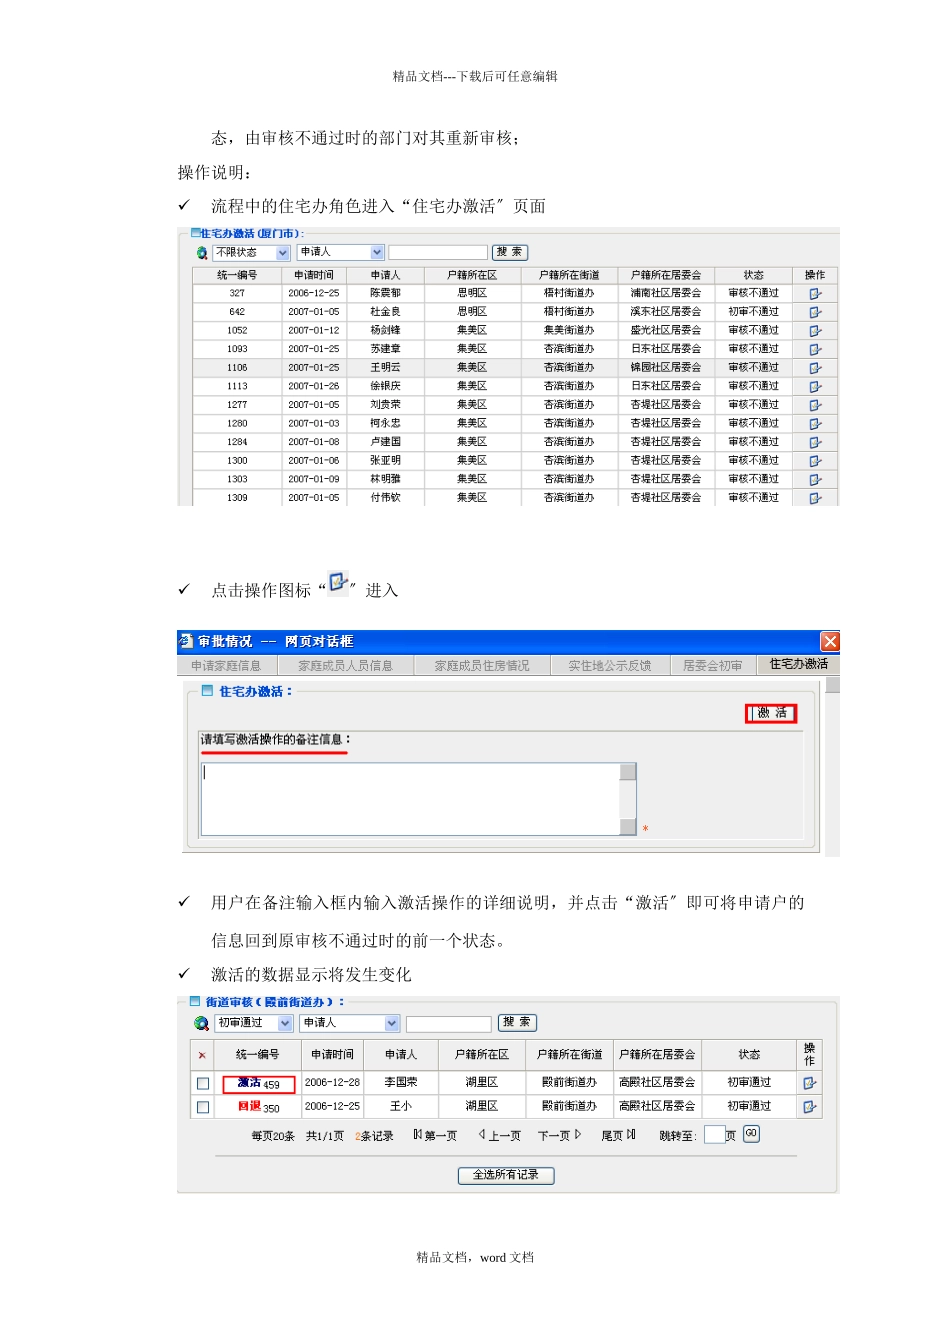Switch to 申请家庭信息 tab
Image resolution: width=950 pixels, height=1344 pixels.
[226, 665]
